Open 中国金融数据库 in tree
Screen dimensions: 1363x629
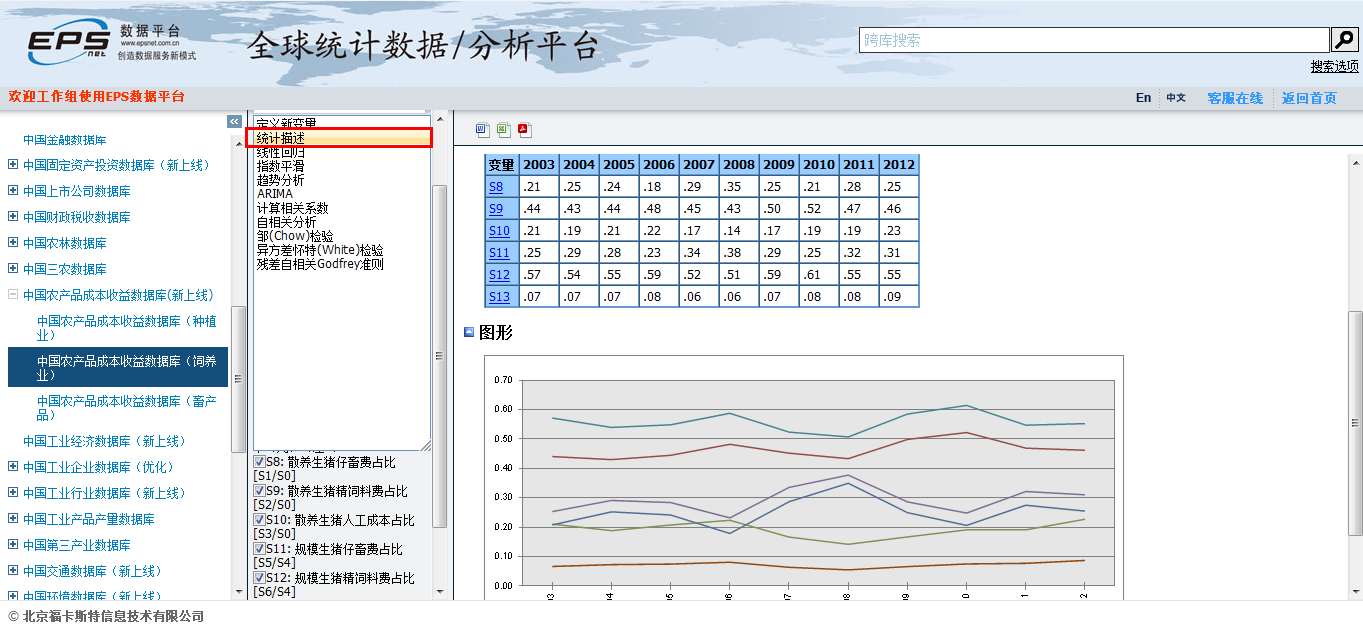pyautogui.click(x=64, y=141)
